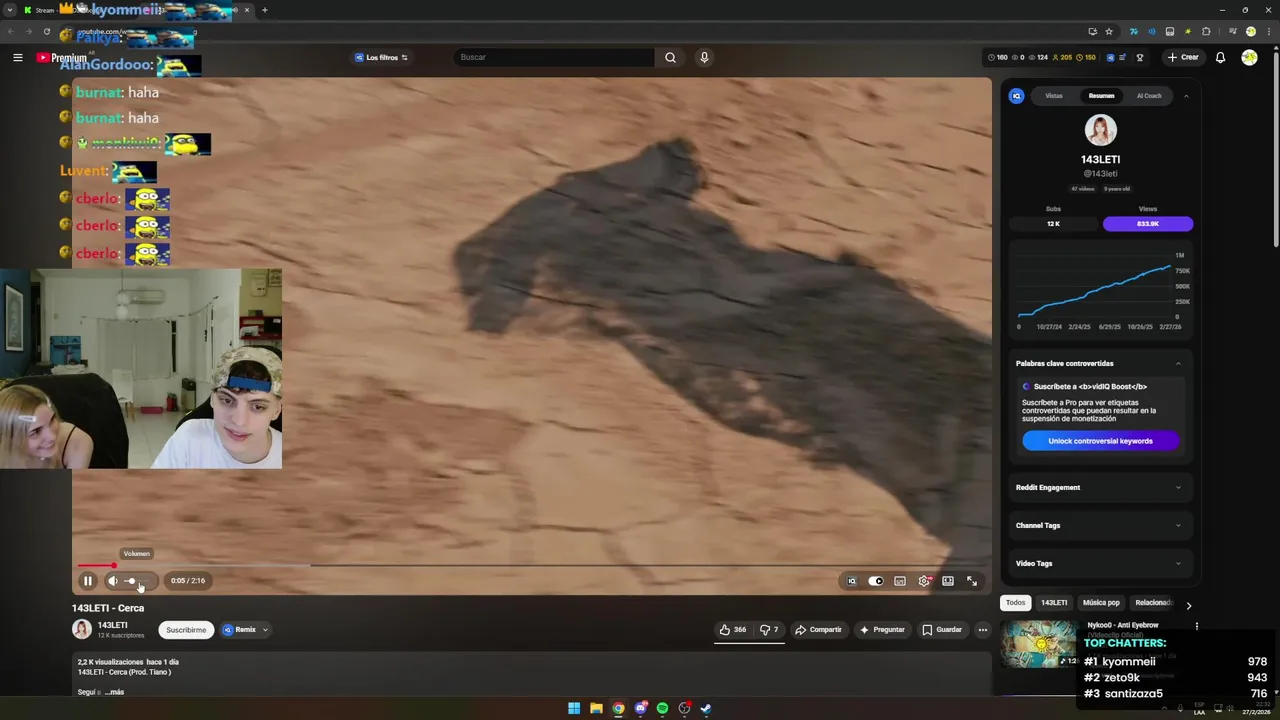Open Nykoo0 Anti Eyebrow video thumbnail
This screenshot has width=1280, height=720.
tap(1040, 644)
